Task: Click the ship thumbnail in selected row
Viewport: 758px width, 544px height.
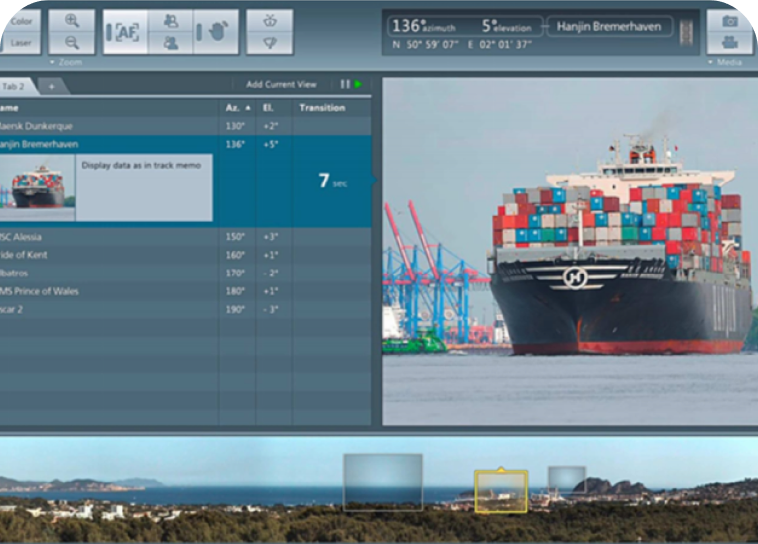Action: (x=37, y=188)
